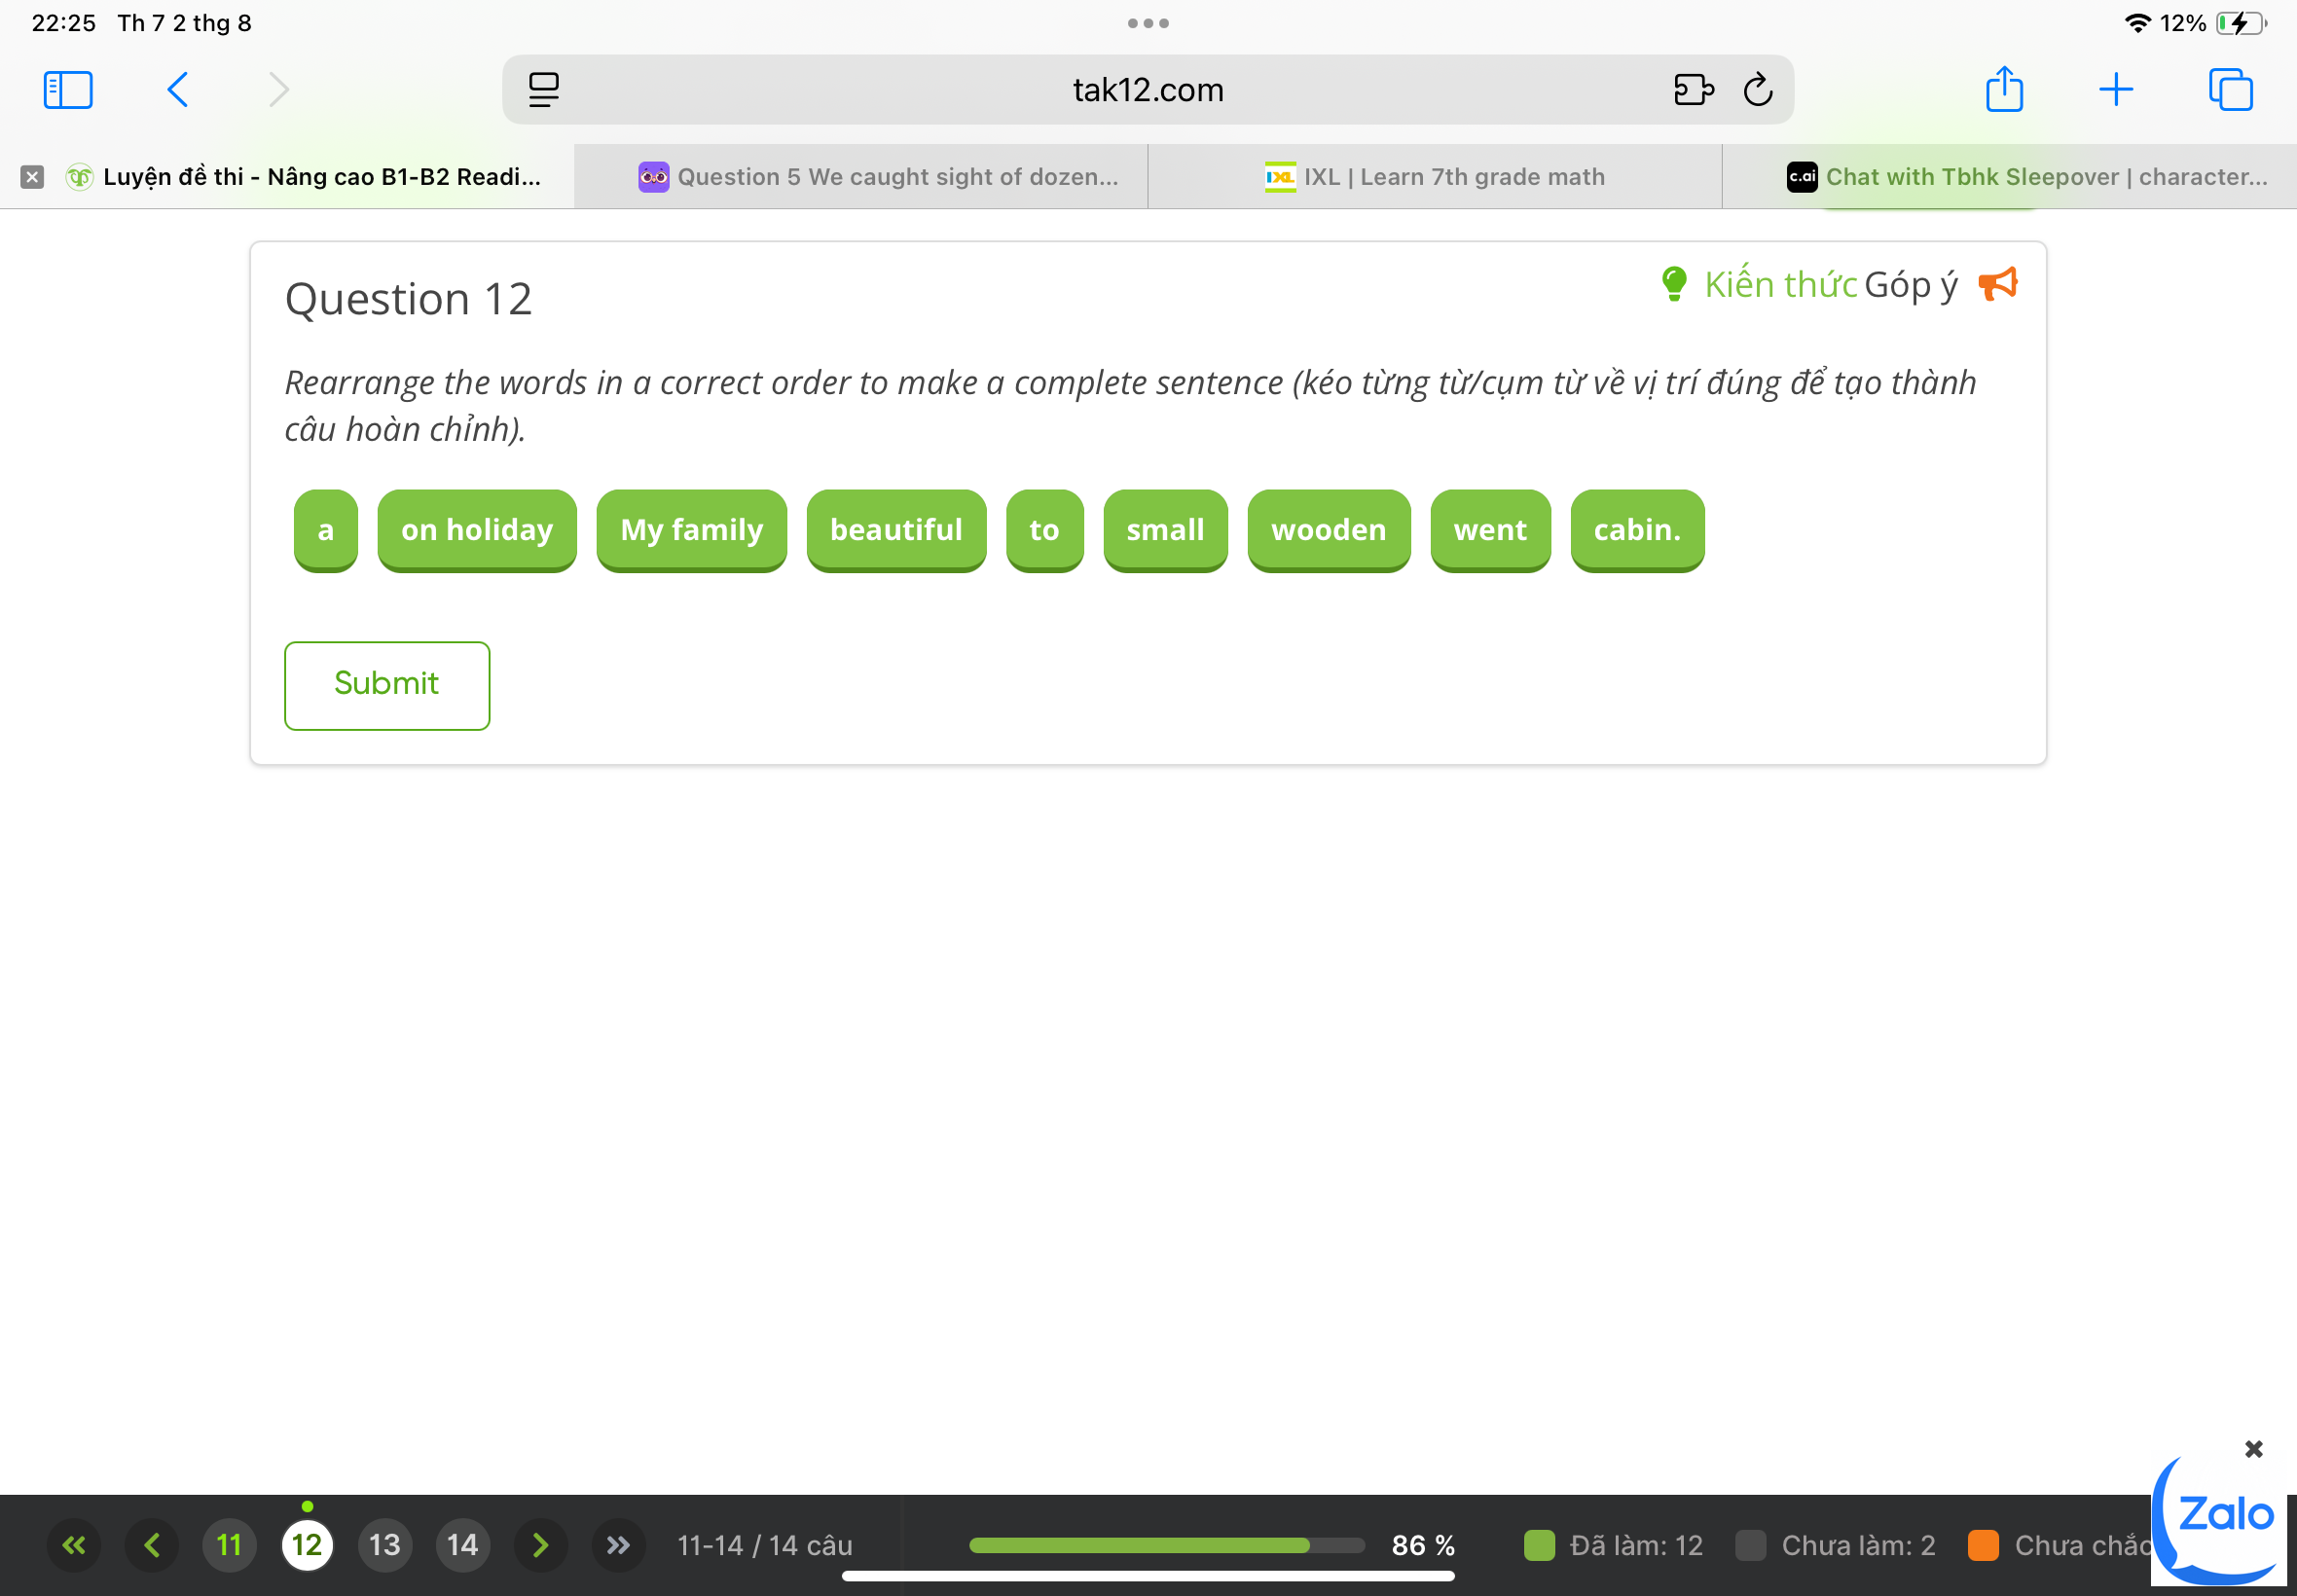
Task: Go back with the browser back arrow
Action: tap(178, 90)
